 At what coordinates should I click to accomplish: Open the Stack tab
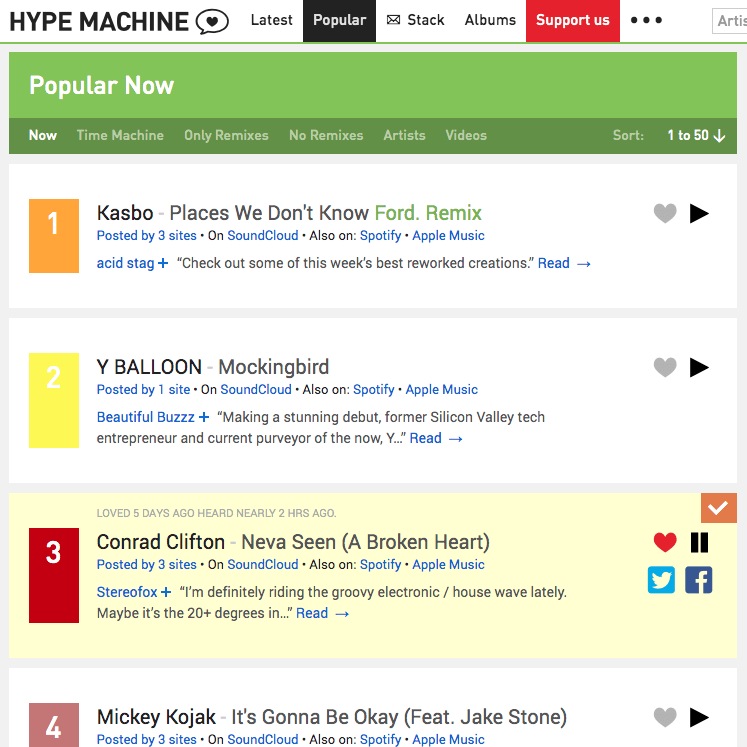pos(415,20)
